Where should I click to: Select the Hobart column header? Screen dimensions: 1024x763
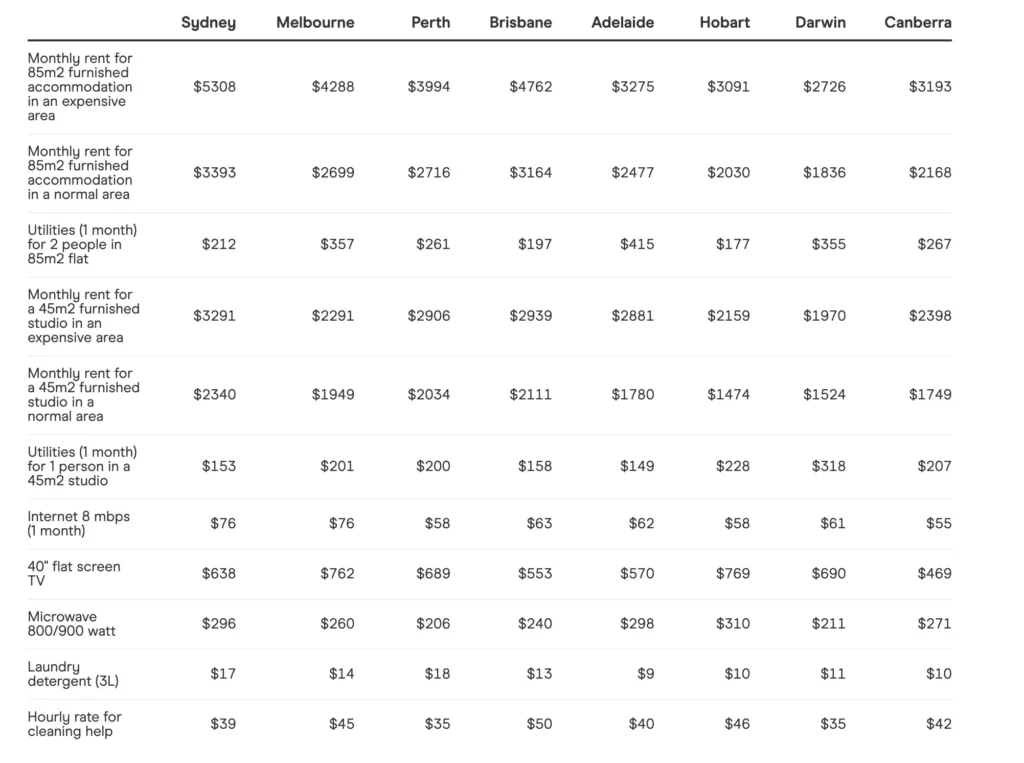tap(725, 22)
